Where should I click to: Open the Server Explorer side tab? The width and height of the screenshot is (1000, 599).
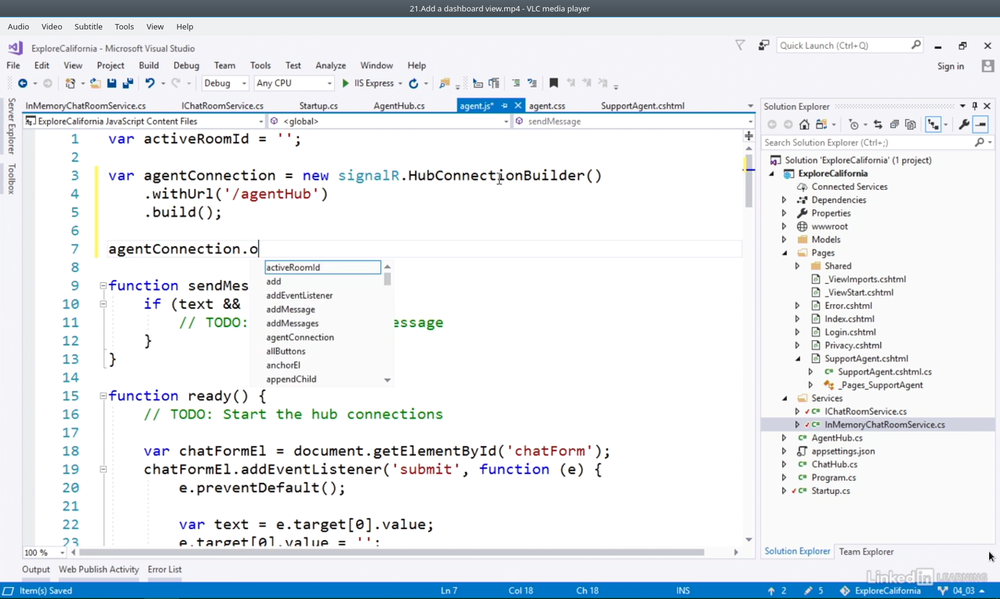pyautogui.click(x=11, y=126)
